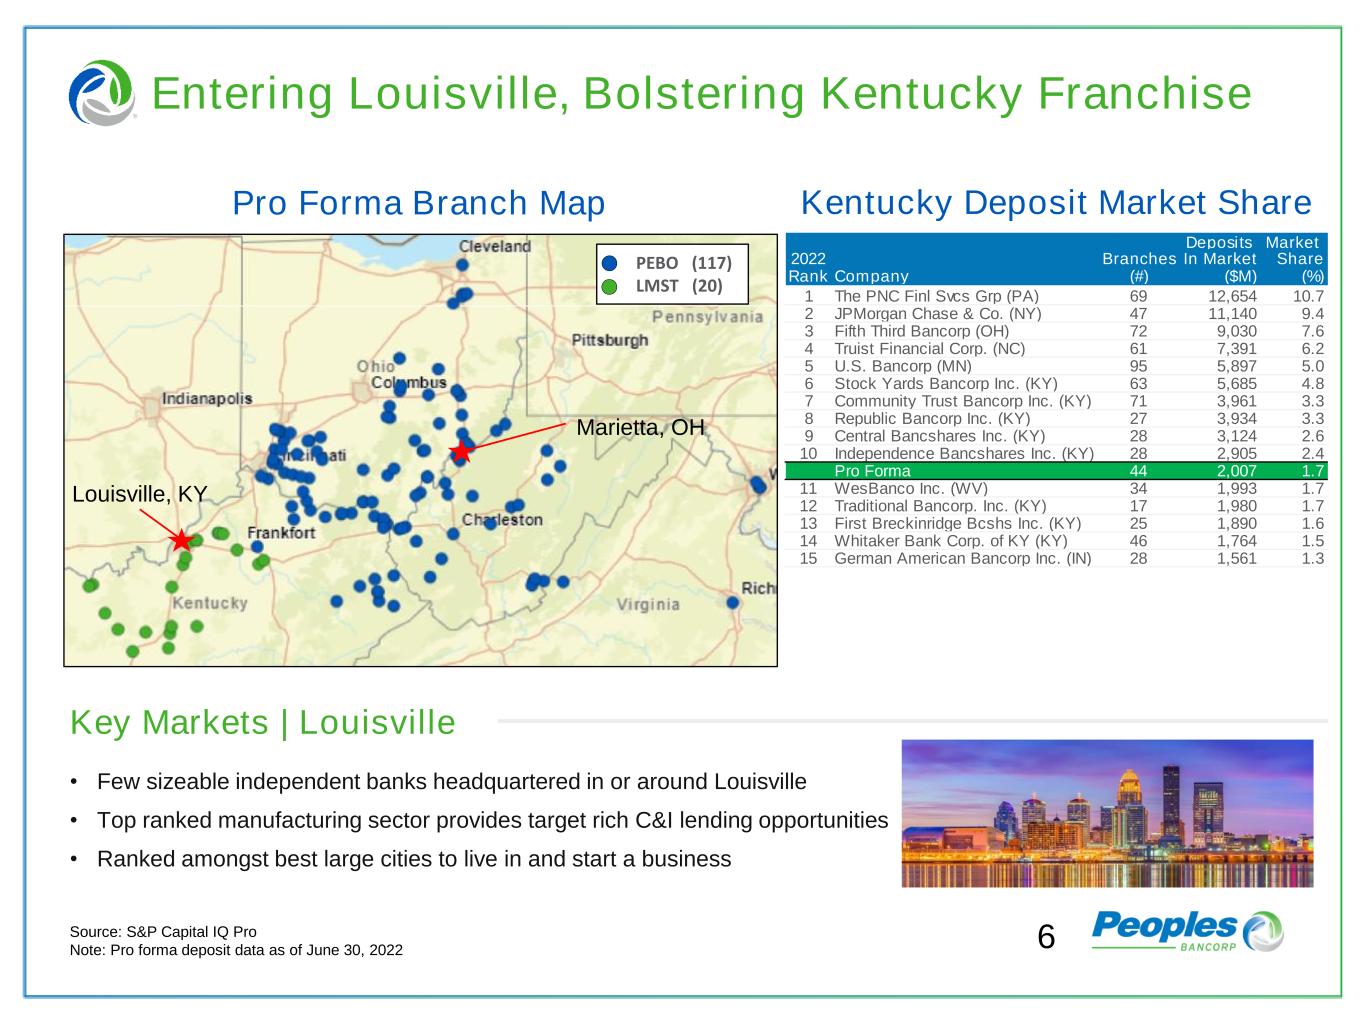Select The PNC Finl Svcs Grp row

click(x=1056, y=296)
